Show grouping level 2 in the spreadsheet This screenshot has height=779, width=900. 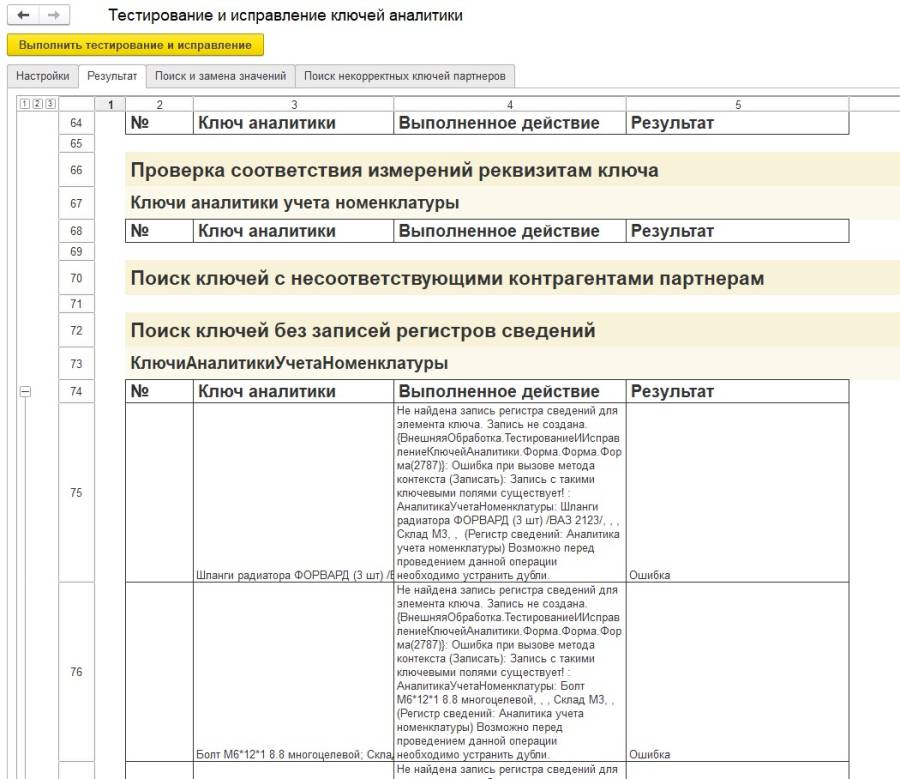click(37, 104)
